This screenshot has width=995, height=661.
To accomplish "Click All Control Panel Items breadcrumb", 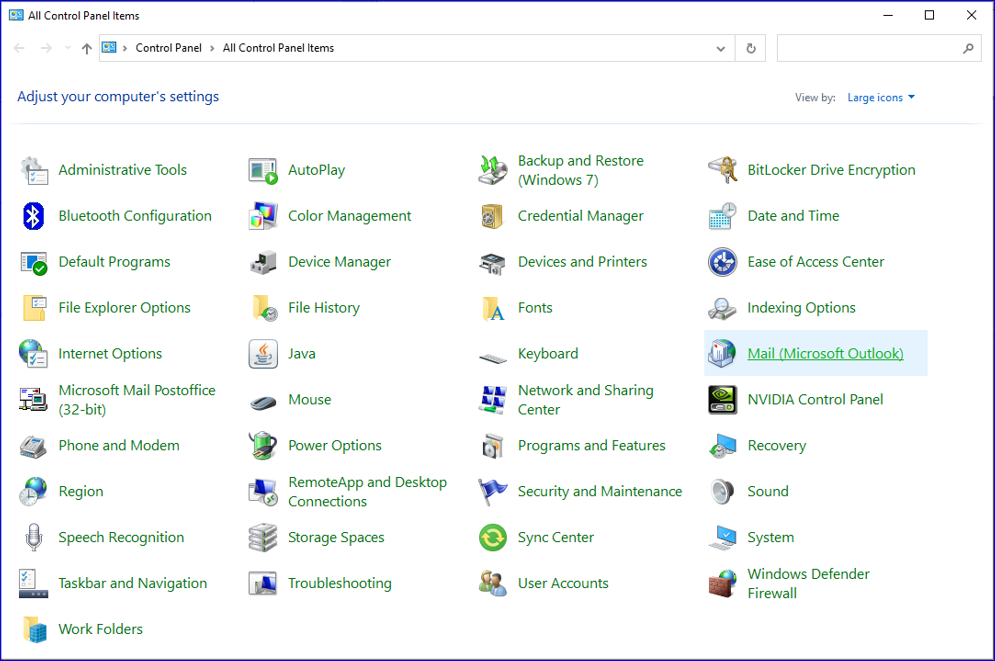I will (278, 47).
